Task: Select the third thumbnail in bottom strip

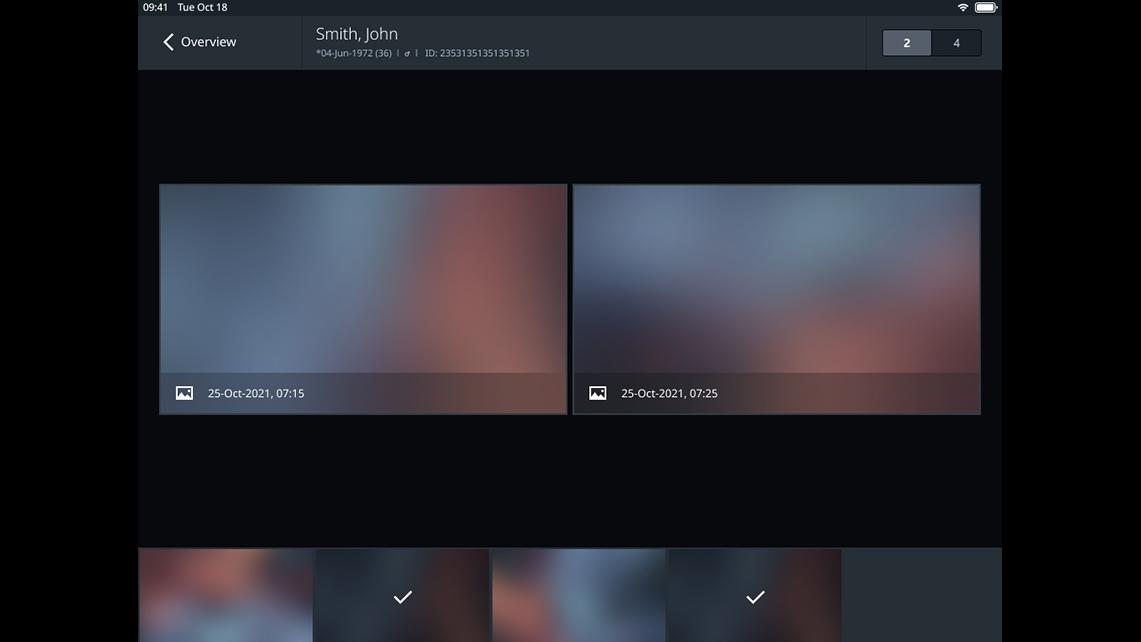Action: tap(579, 595)
